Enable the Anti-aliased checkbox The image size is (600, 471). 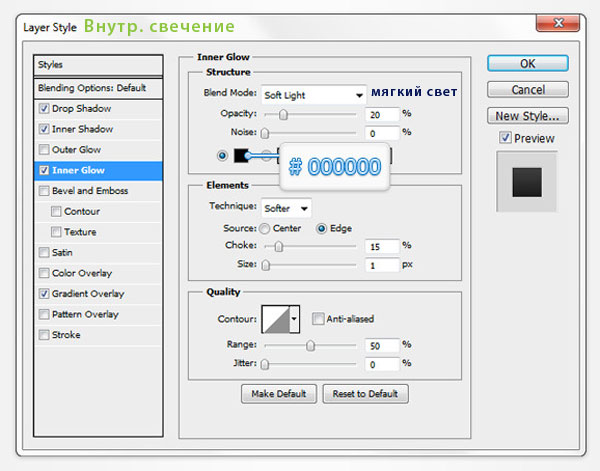click(x=318, y=320)
